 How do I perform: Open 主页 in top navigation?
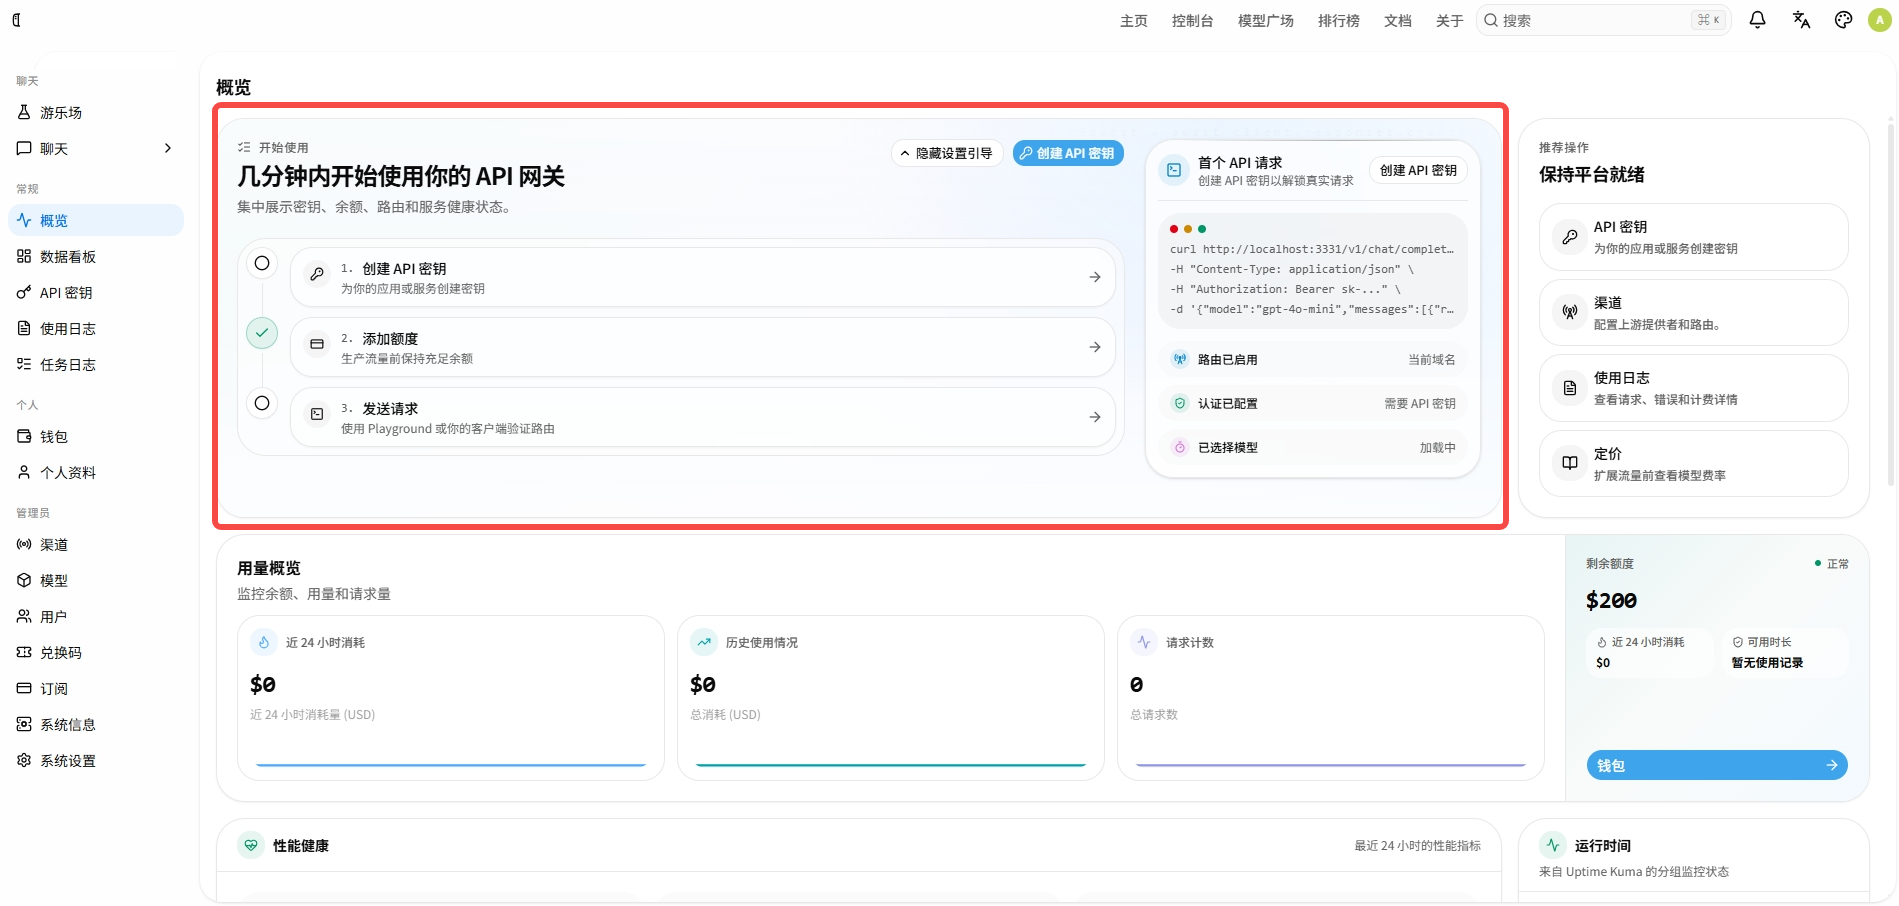pos(1134,21)
